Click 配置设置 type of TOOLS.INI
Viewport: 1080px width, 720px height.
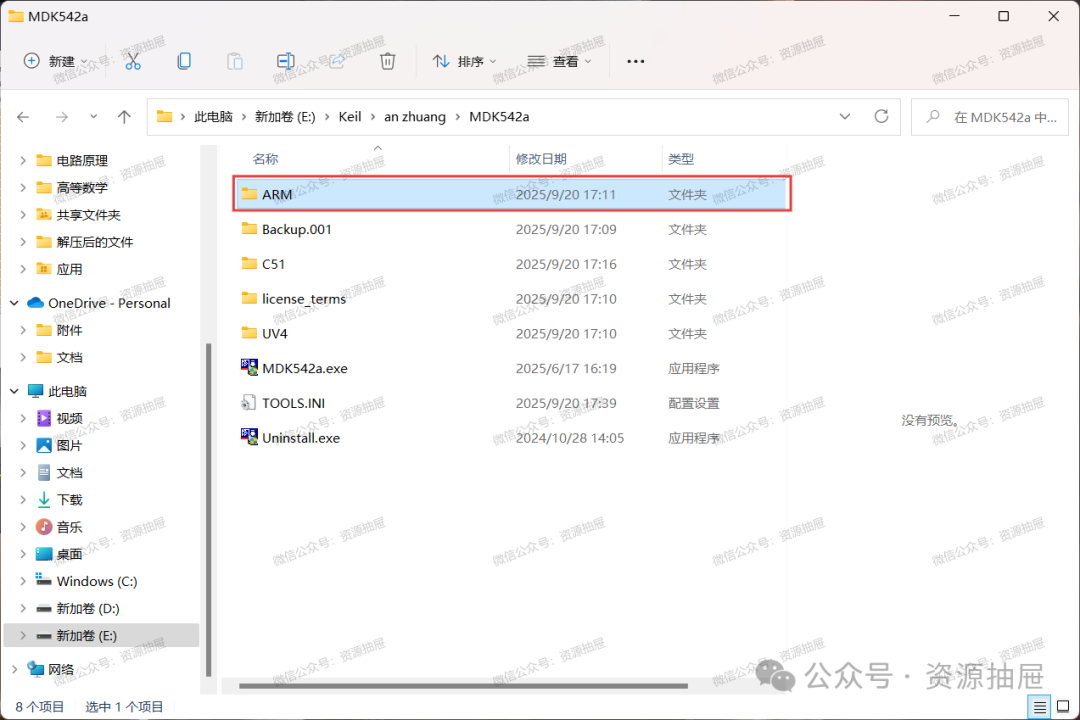click(x=694, y=403)
